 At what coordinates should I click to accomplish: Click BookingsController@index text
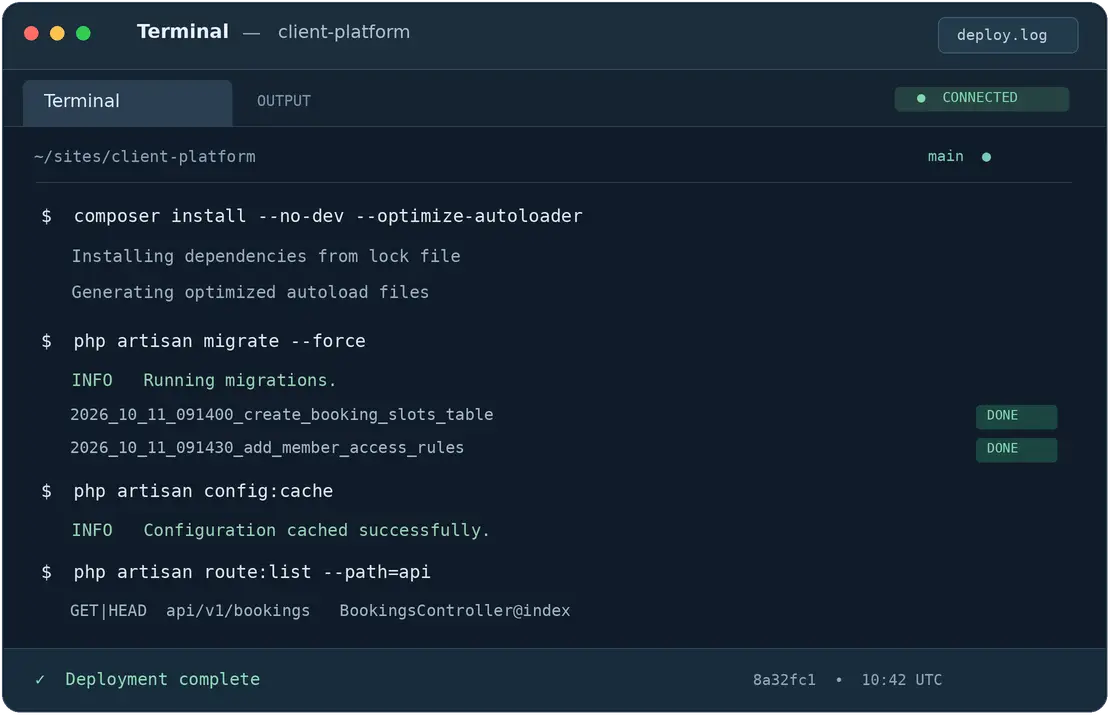[x=454, y=611]
